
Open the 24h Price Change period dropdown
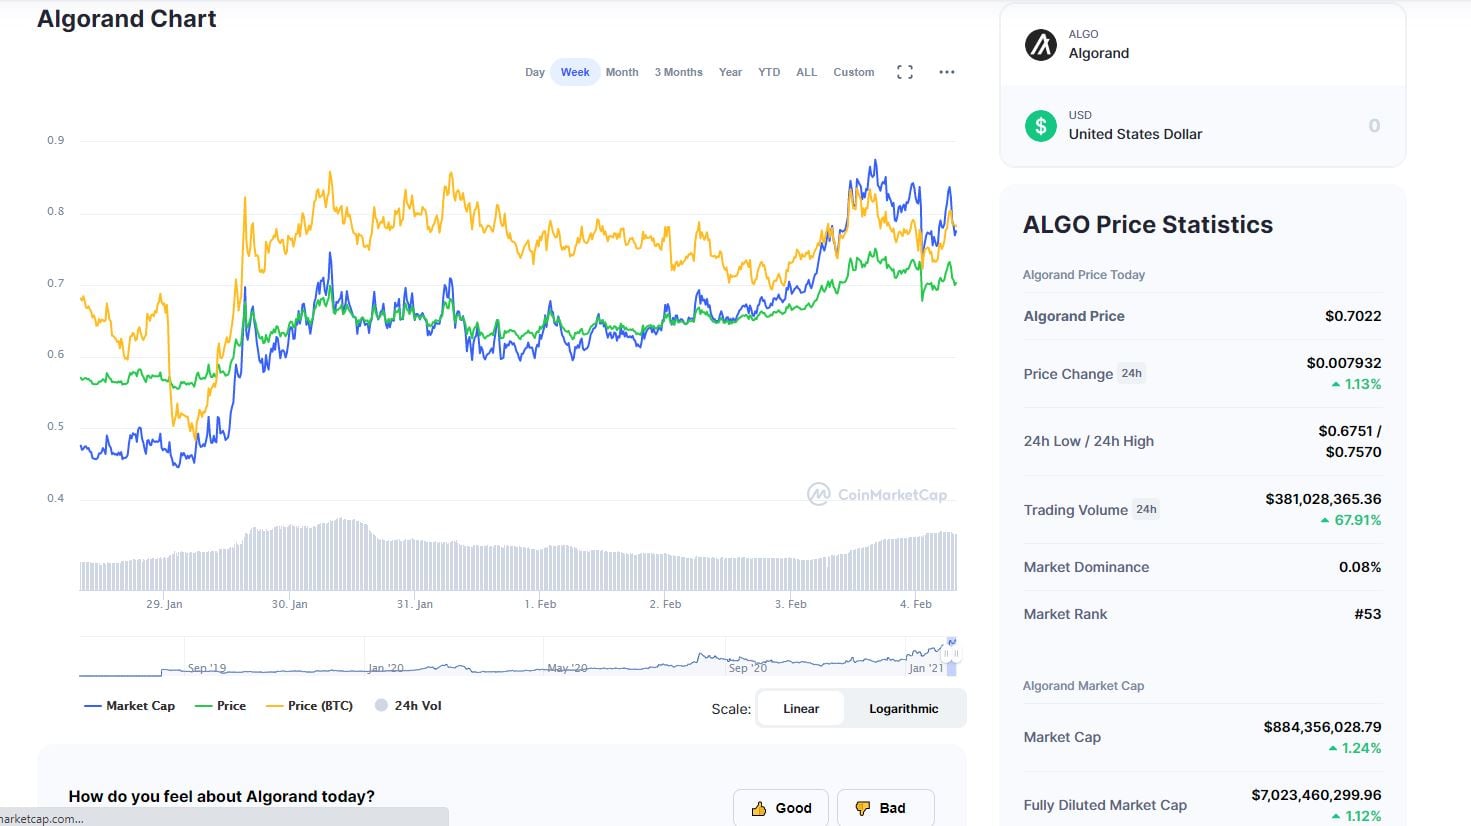point(1131,373)
